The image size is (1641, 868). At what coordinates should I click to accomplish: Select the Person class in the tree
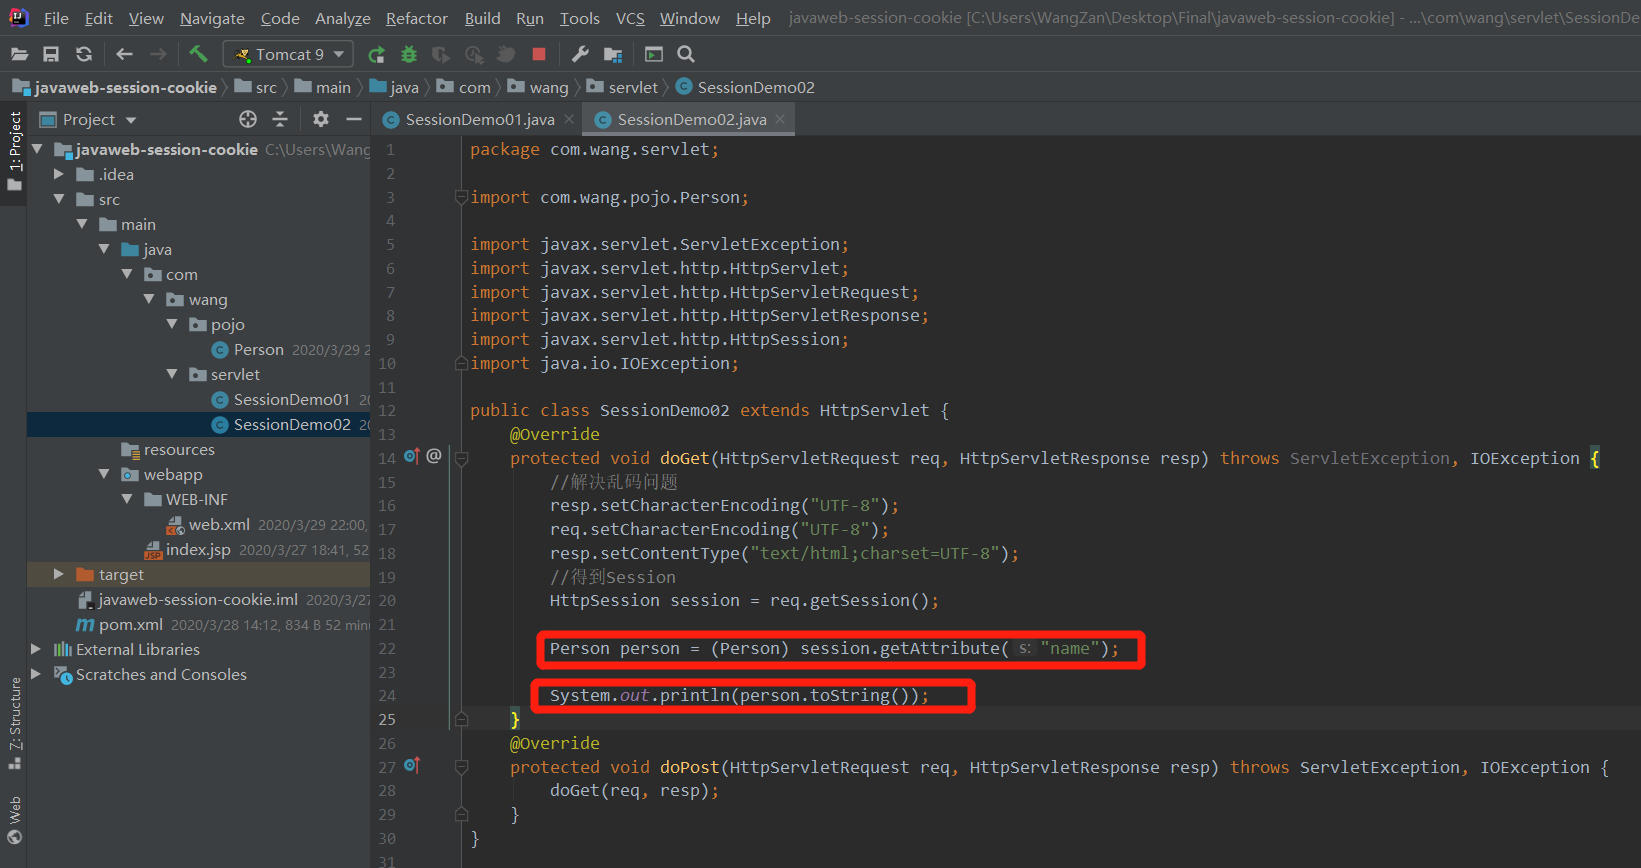tap(258, 349)
